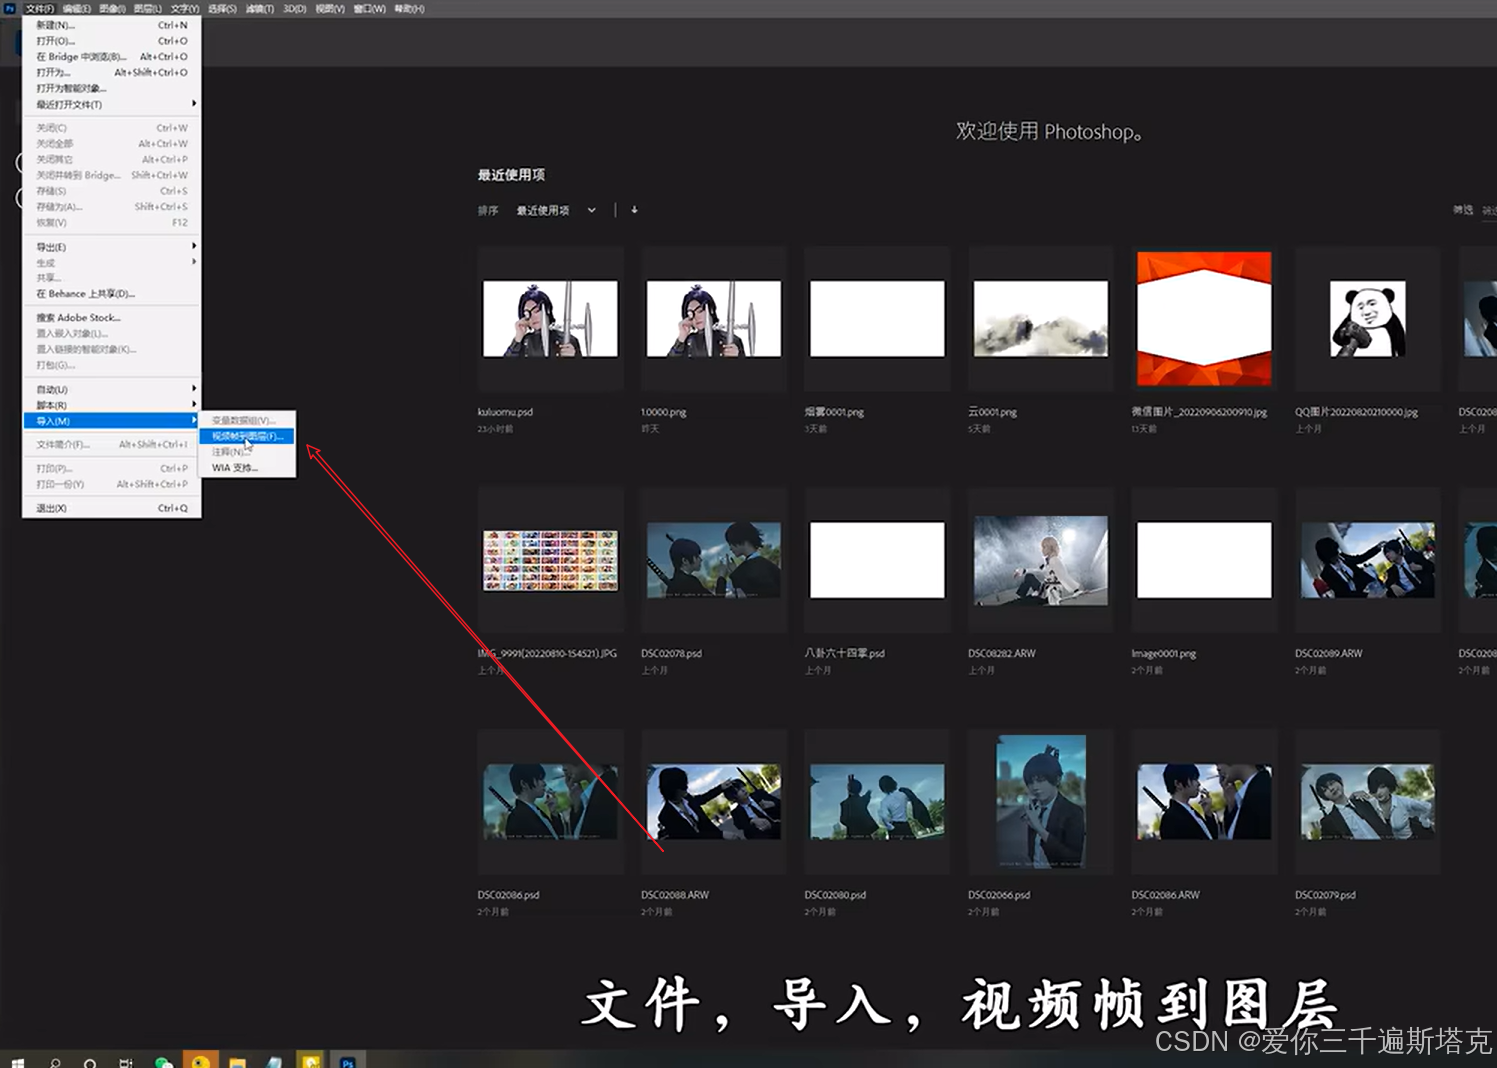Expand the highlighted 导入(M) submenu
Screen dimensions: 1497x1068
(x=112, y=421)
